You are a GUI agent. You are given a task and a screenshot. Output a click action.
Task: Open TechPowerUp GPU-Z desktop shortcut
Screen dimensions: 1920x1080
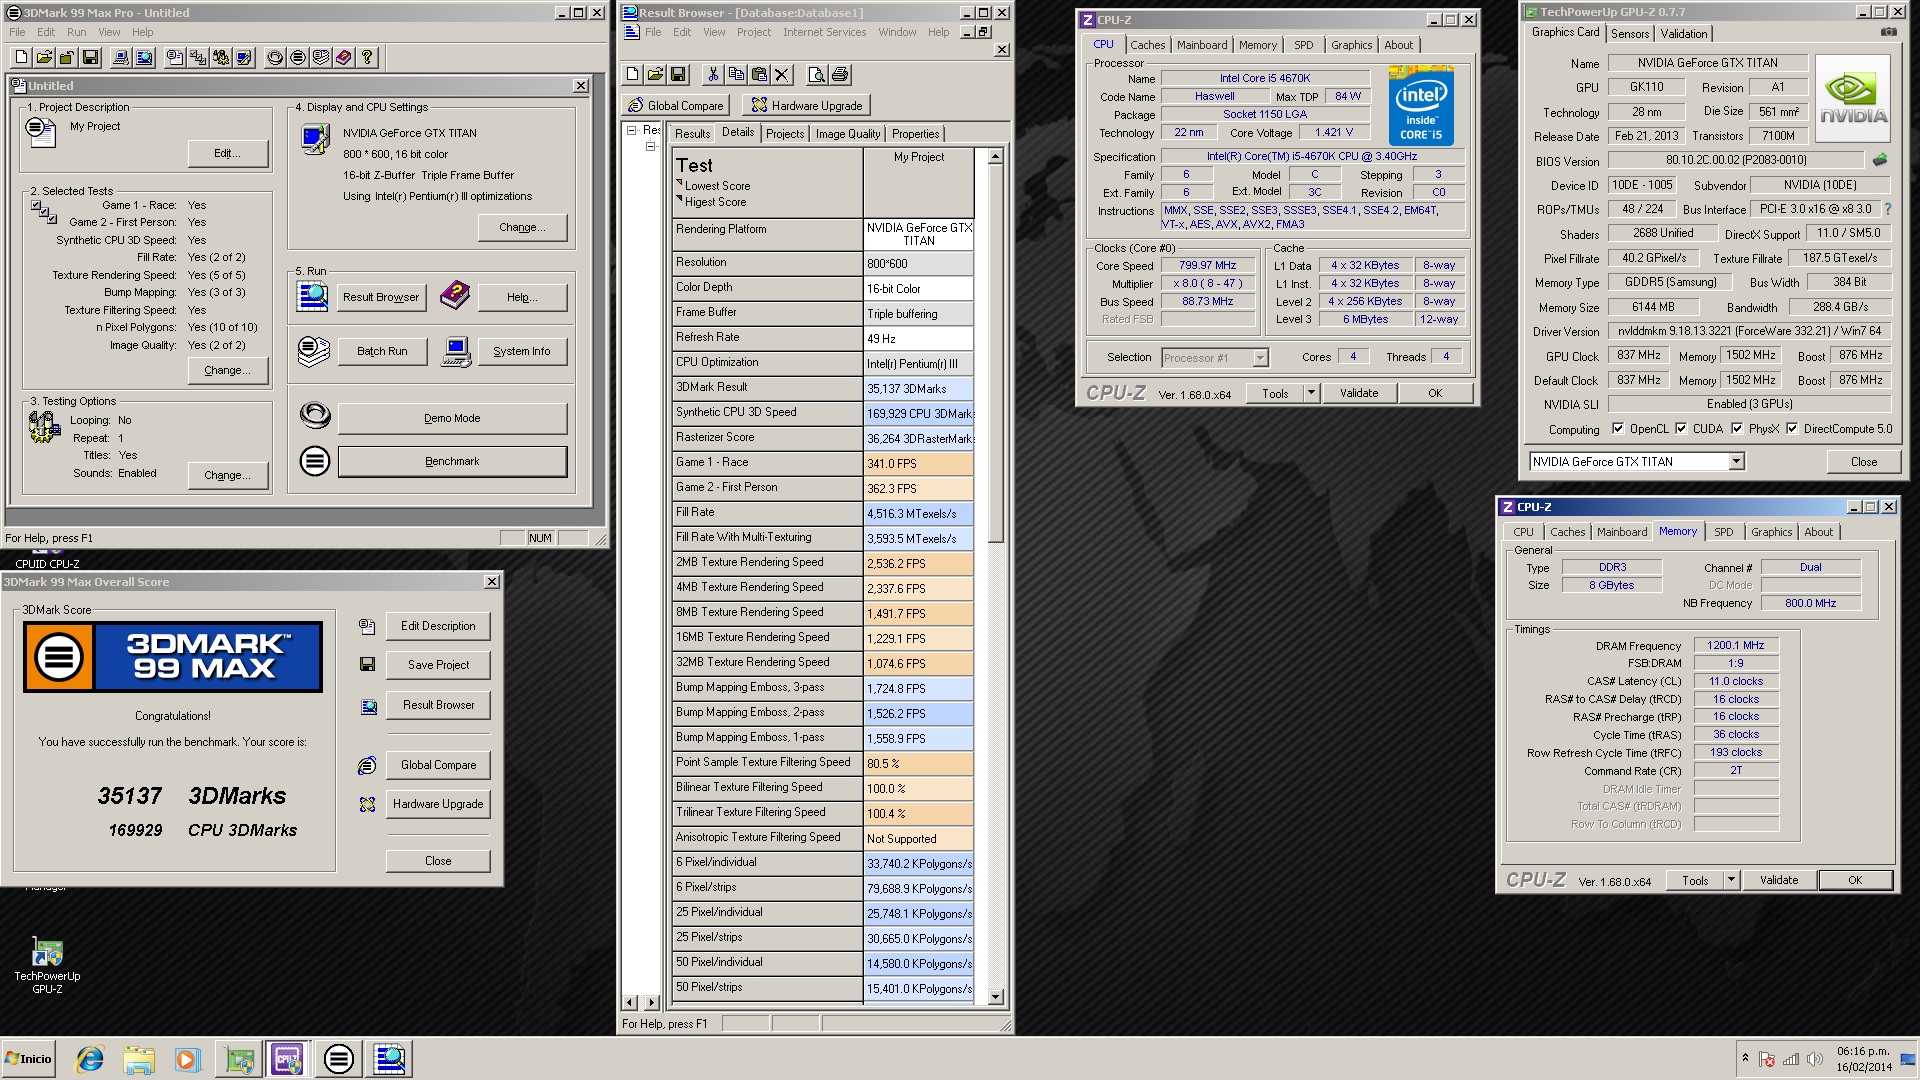(x=47, y=965)
